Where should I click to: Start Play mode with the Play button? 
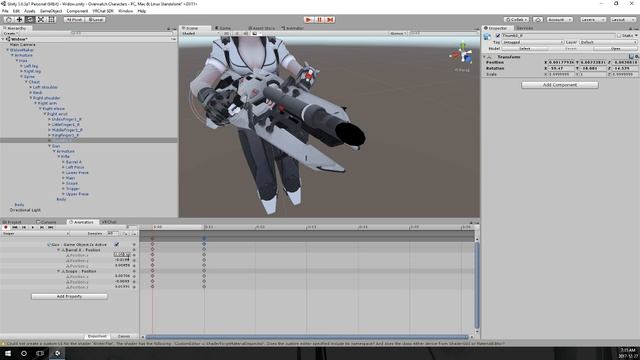pos(309,19)
